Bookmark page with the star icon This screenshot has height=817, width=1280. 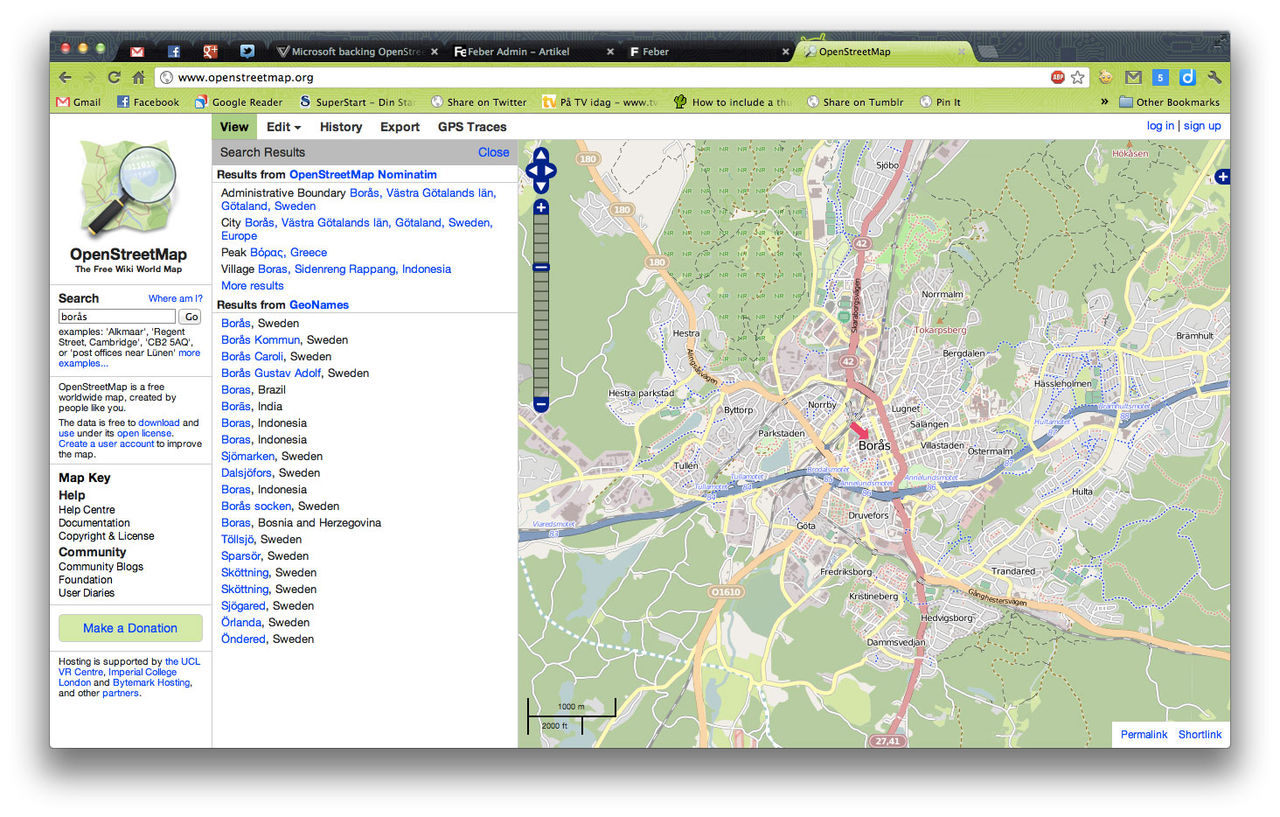click(x=1078, y=77)
